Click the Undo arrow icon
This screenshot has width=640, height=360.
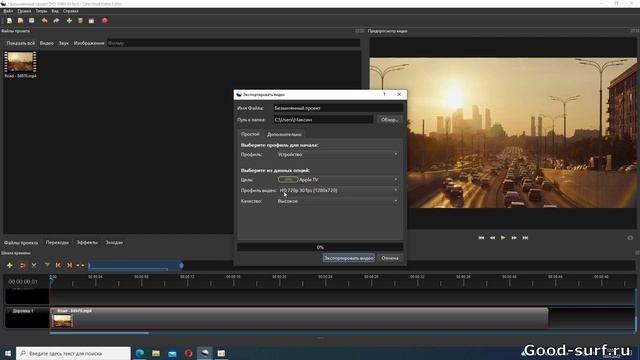[x=44, y=20]
